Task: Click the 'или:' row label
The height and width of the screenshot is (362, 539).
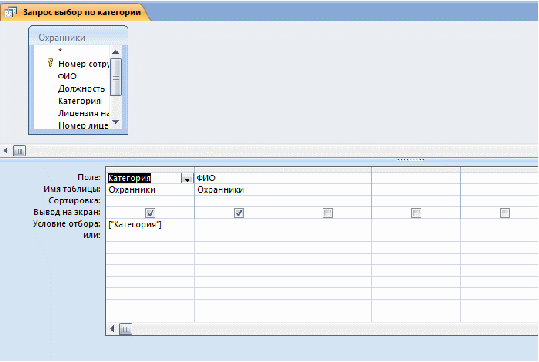Action: tap(92, 235)
